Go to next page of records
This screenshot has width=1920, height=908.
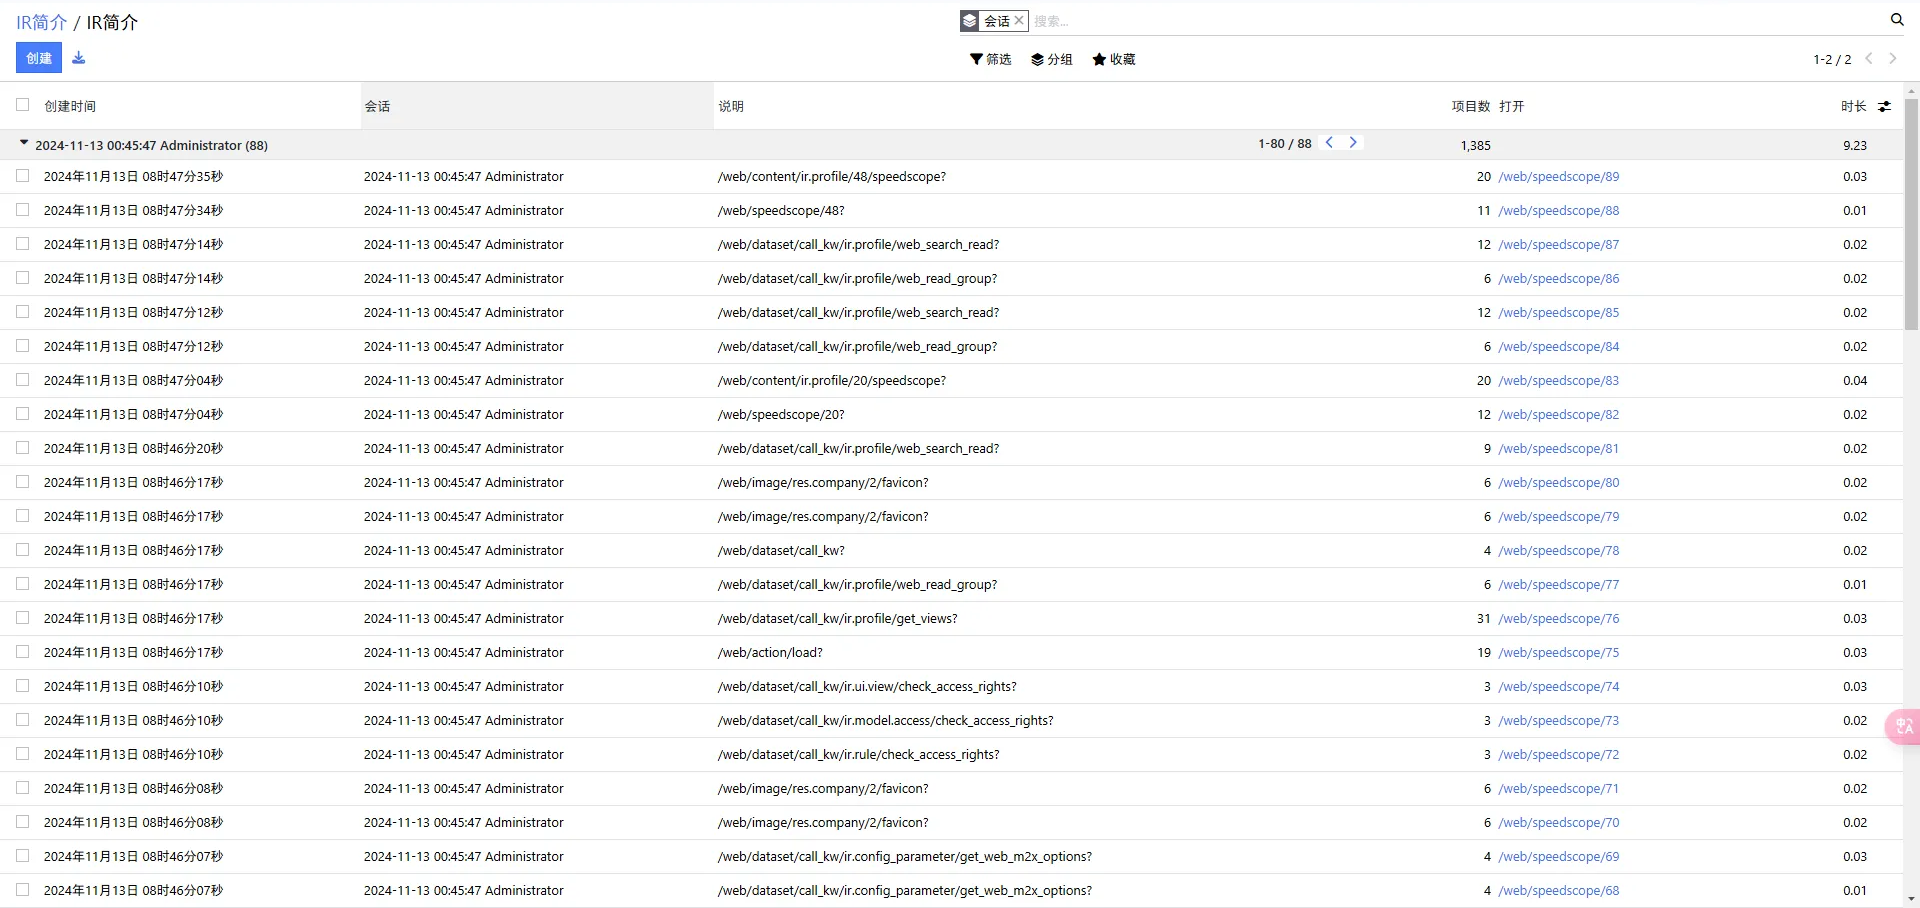tap(1892, 59)
